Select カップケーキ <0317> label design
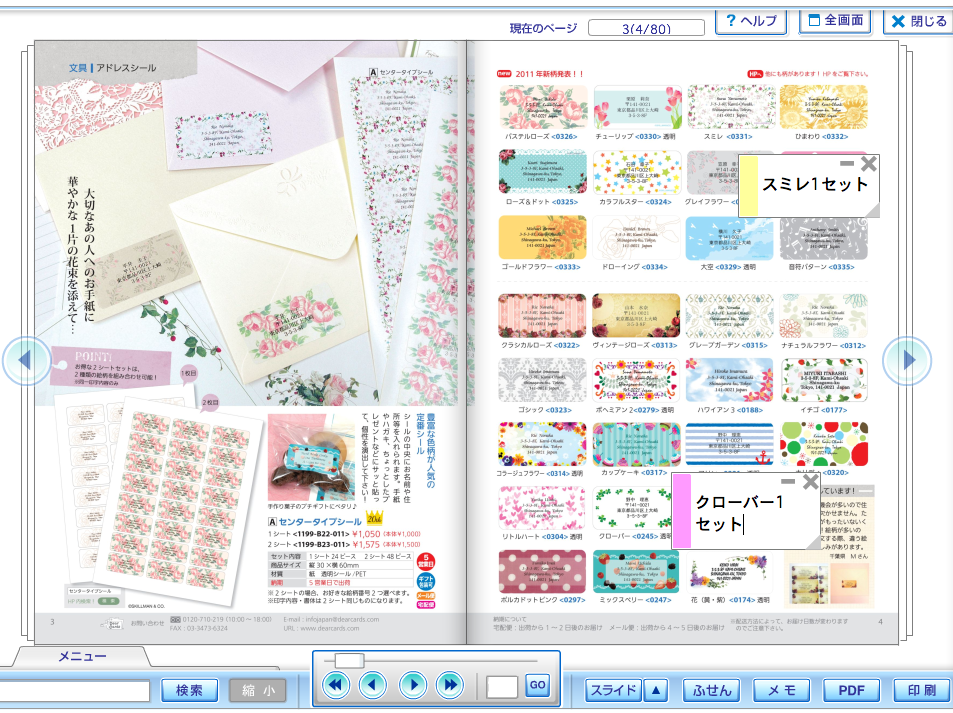 click(636, 444)
